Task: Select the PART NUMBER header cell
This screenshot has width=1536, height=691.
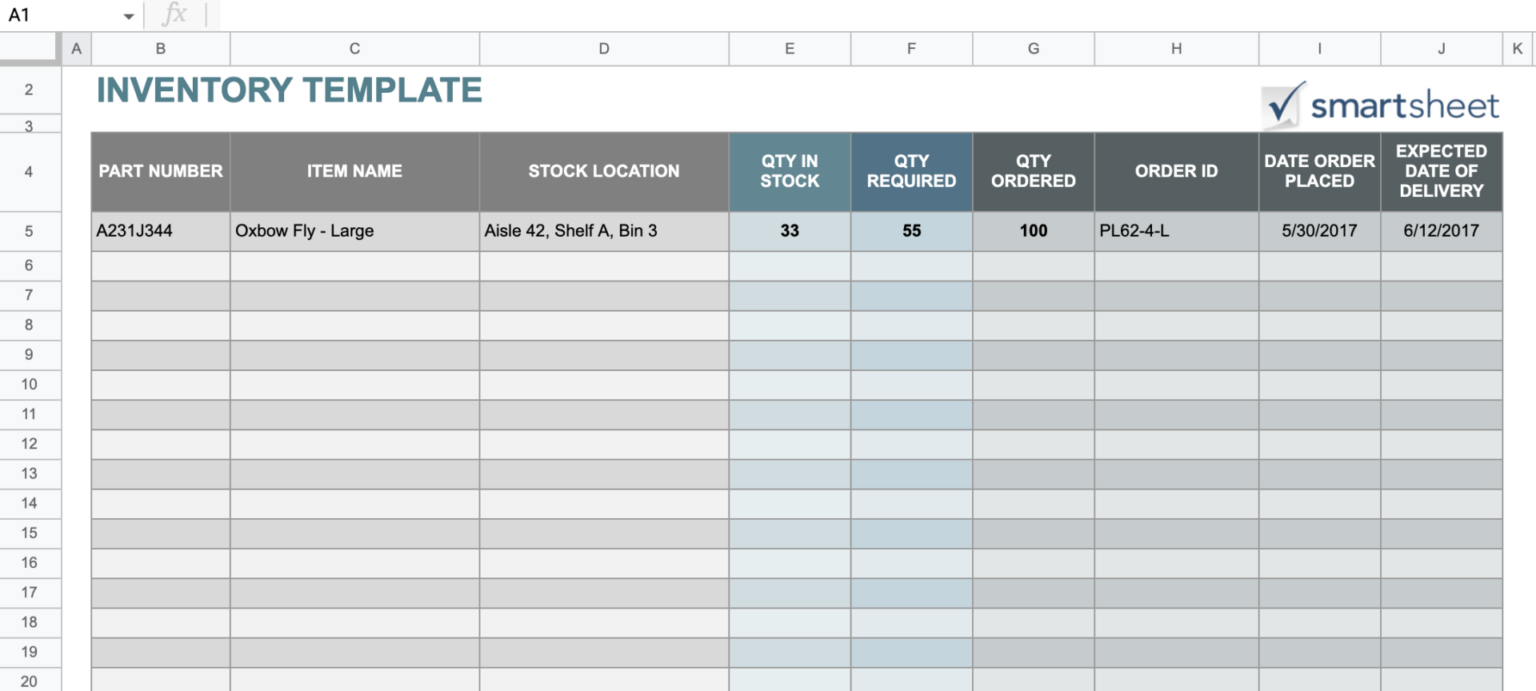Action: [x=160, y=171]
